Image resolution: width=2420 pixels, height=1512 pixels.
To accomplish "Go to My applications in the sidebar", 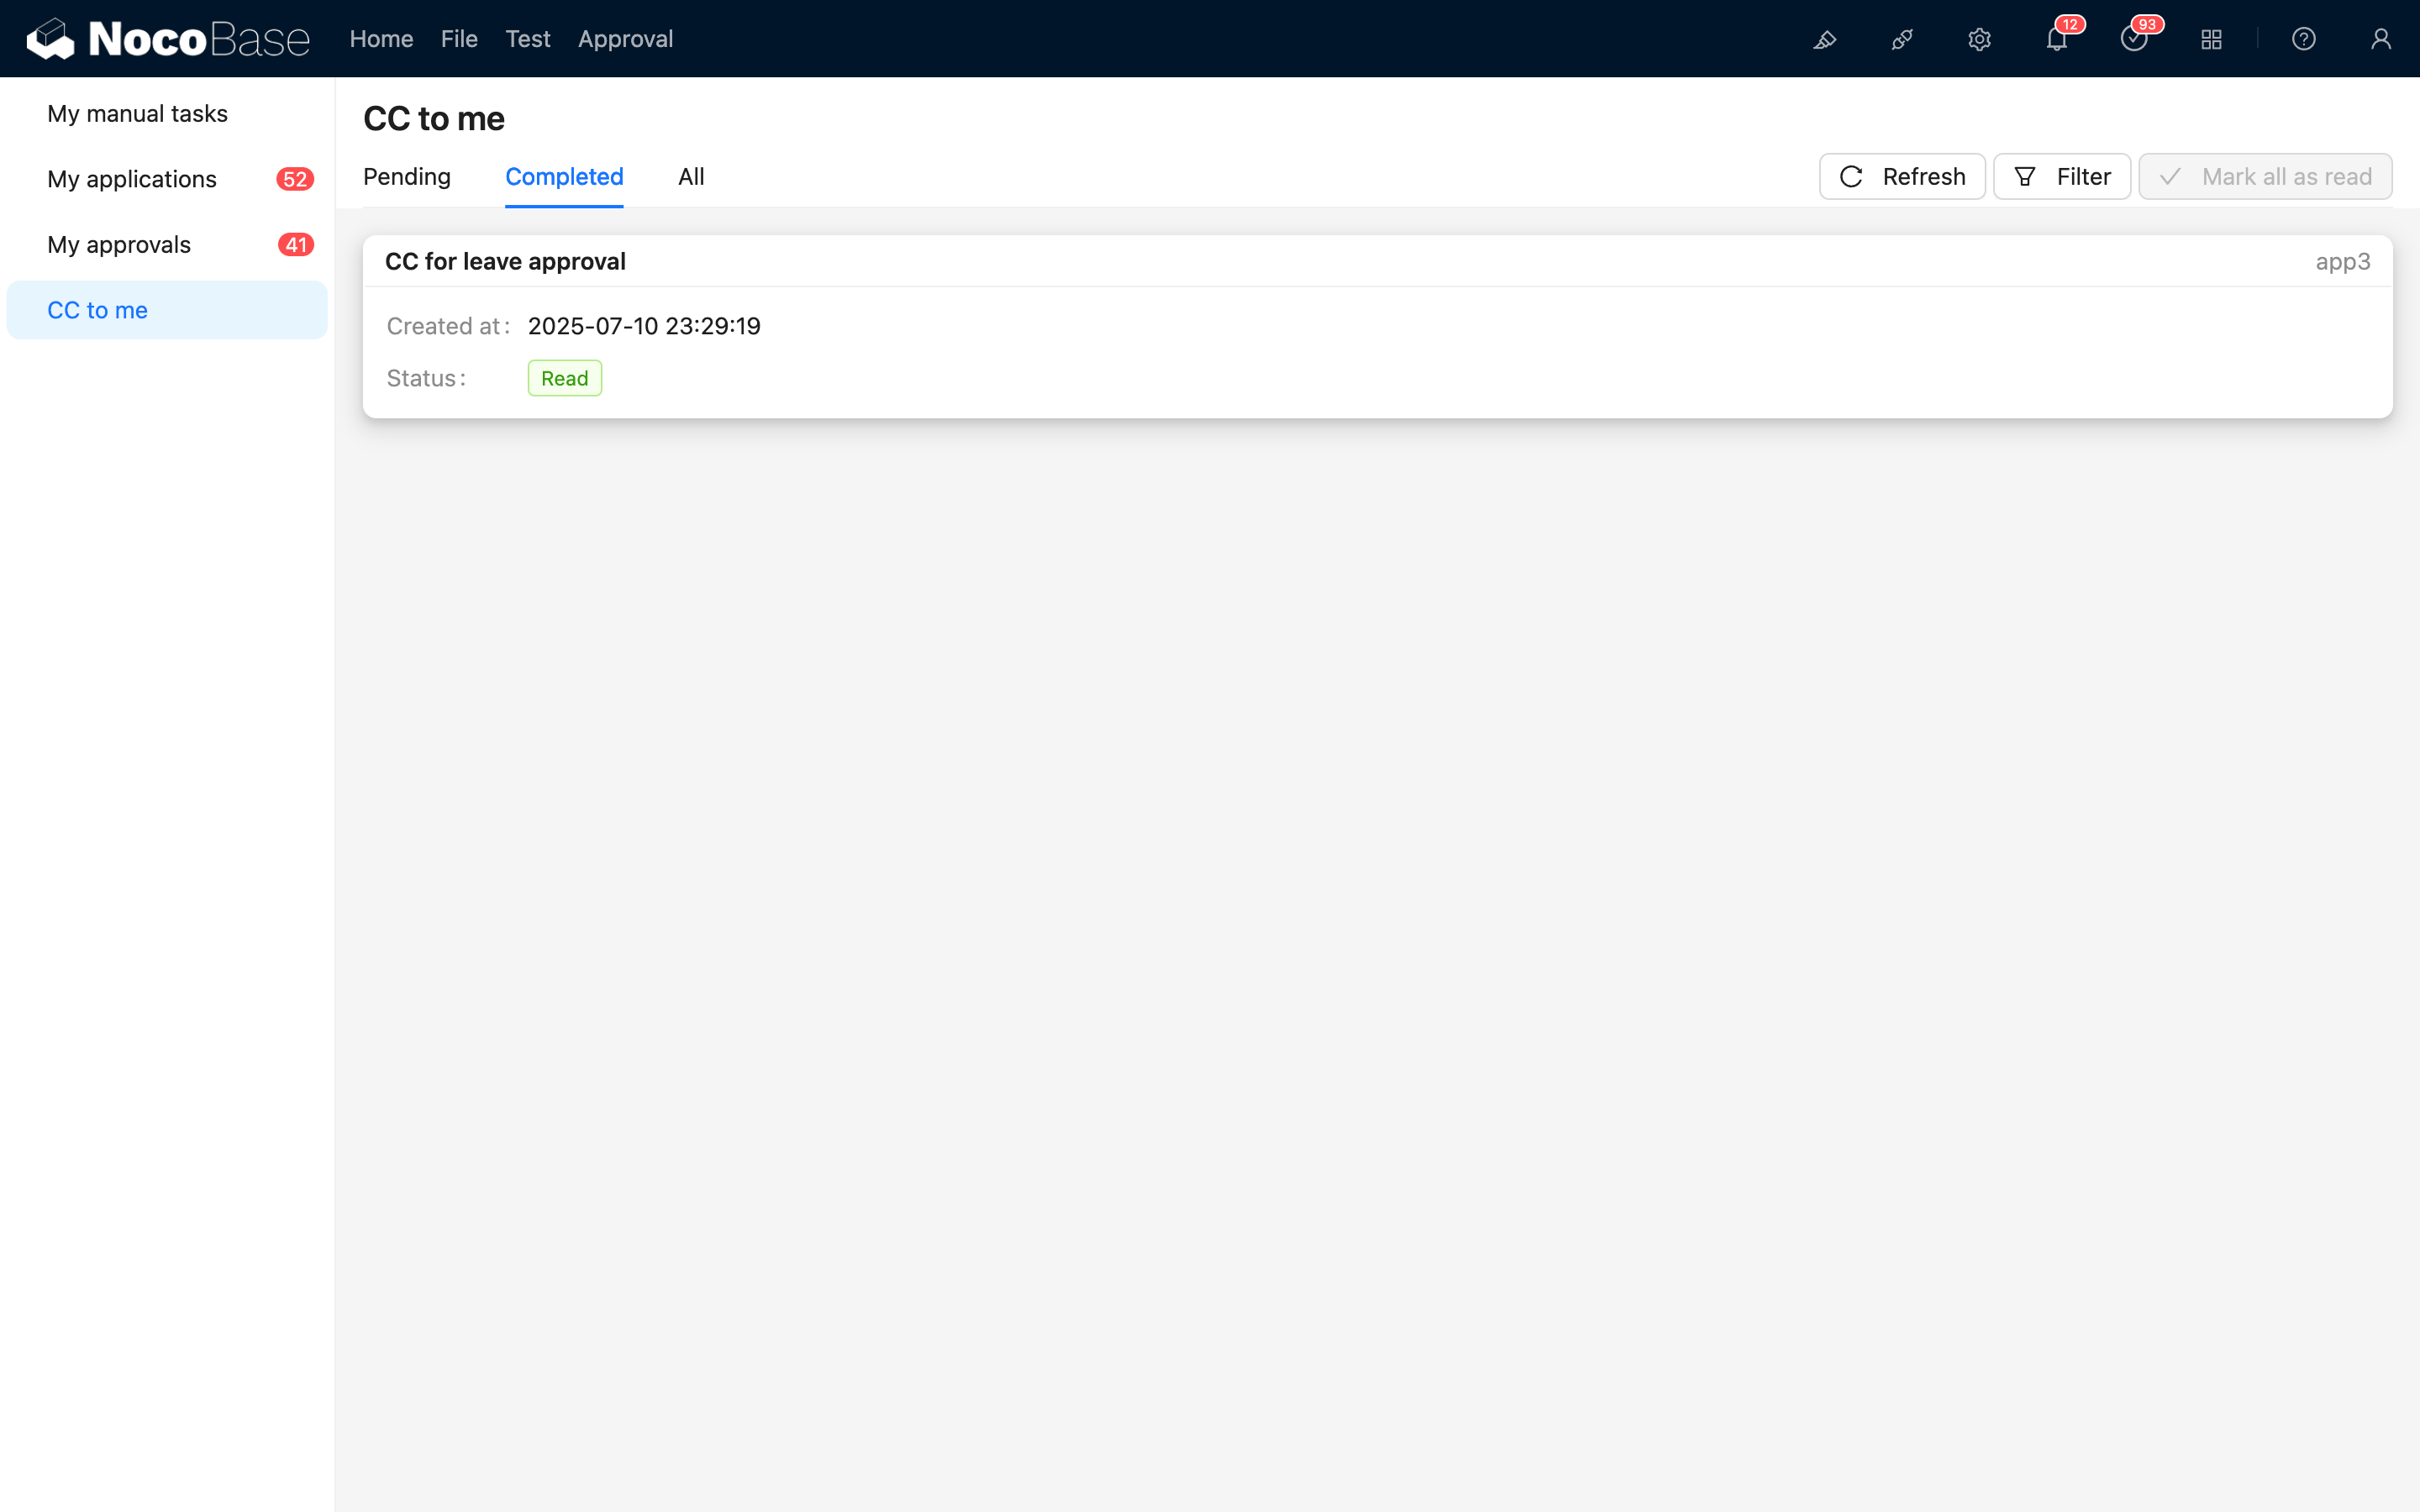I will tap(132, 179).
